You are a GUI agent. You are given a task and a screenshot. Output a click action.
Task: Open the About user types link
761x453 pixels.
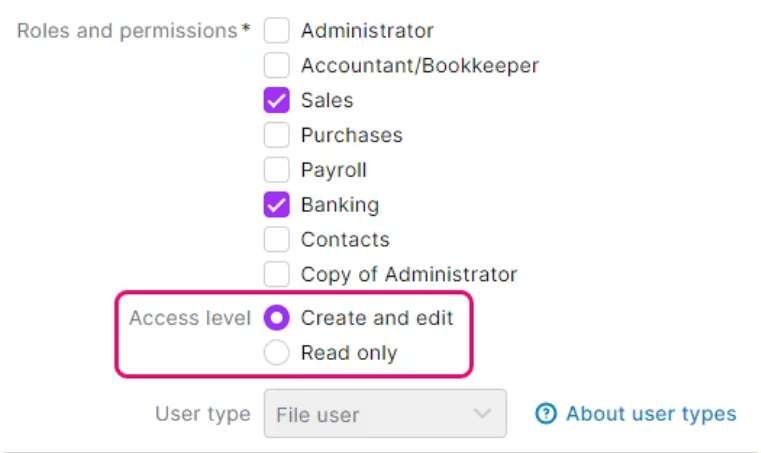[x=650, y=414]
